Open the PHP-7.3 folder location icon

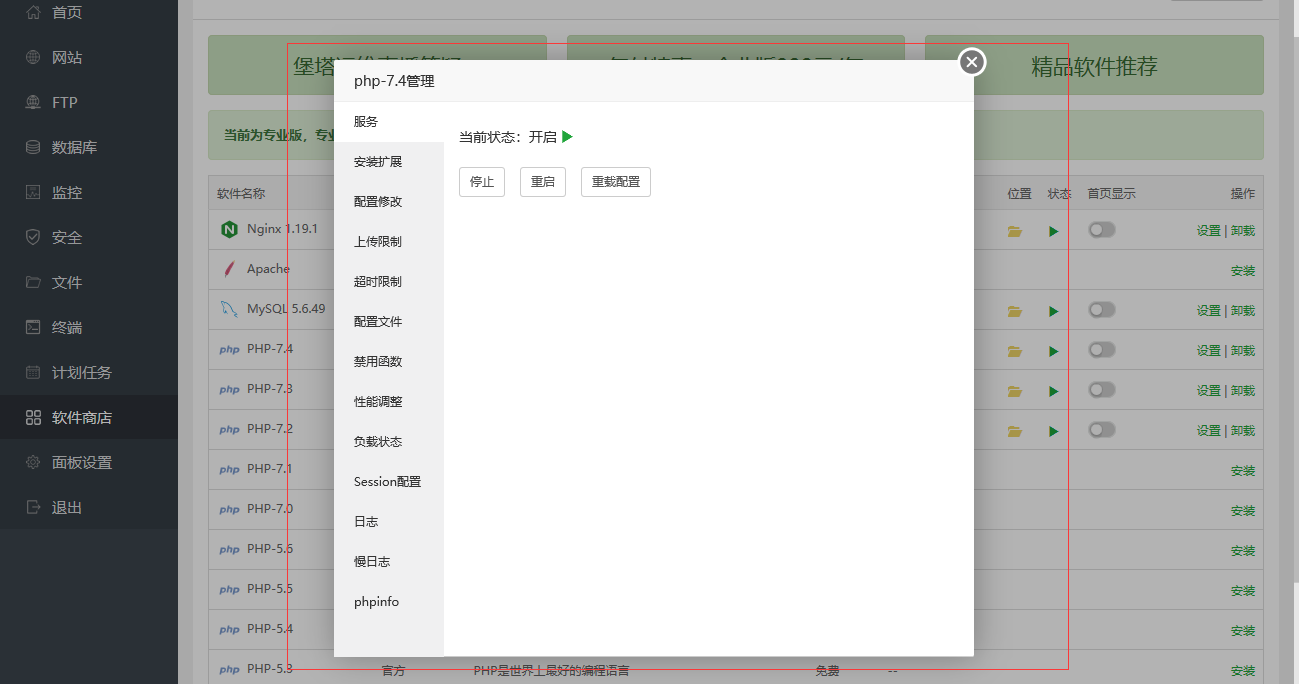pos(1015,391)
